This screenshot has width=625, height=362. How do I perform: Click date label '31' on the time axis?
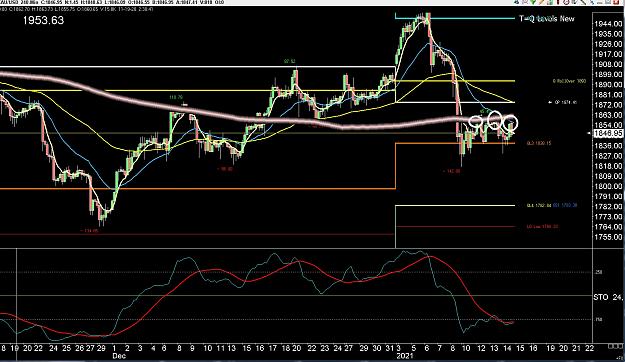tap(389, 348)
